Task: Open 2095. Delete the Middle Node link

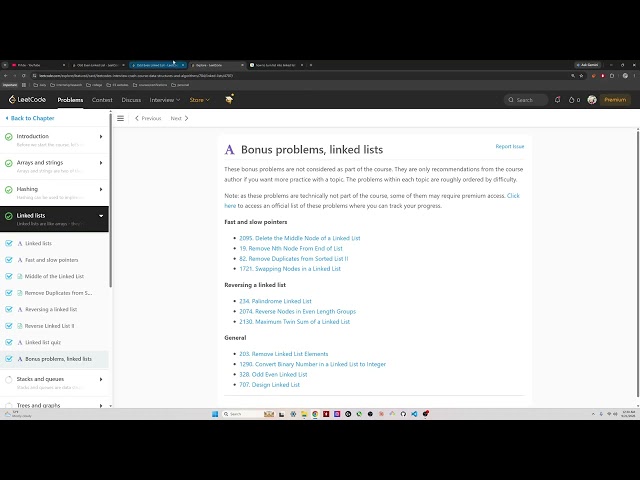Action: (300, 238)
